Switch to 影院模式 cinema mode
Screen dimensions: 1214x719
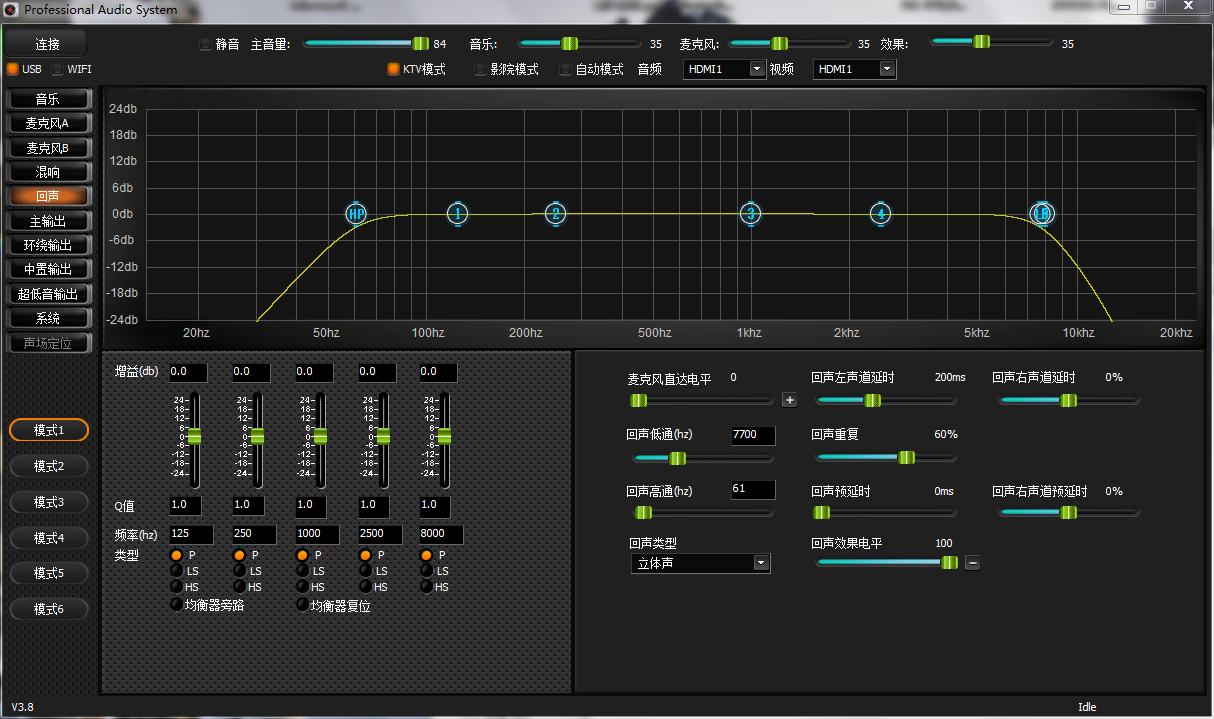[480, 69]
